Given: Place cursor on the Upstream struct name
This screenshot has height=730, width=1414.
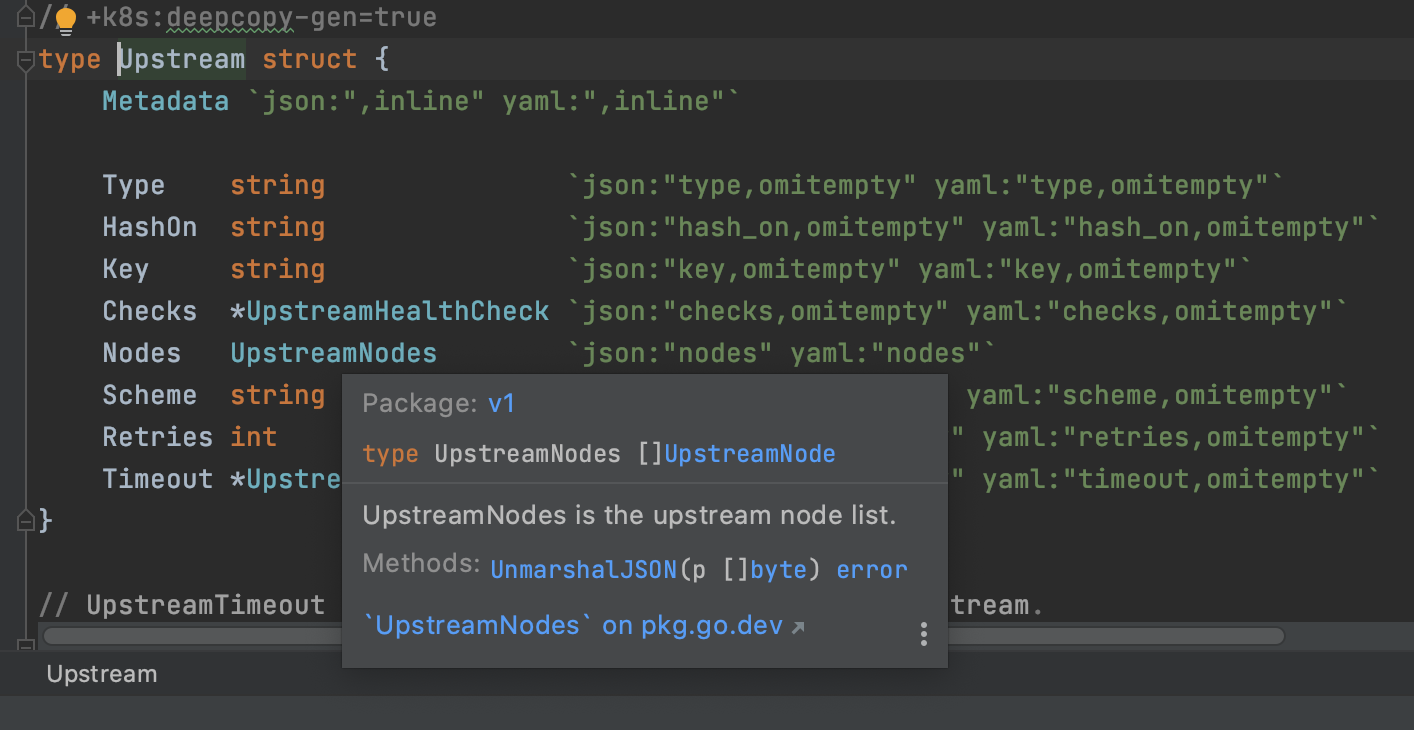Looking at the screenshot, I should (x=182, y=60).
